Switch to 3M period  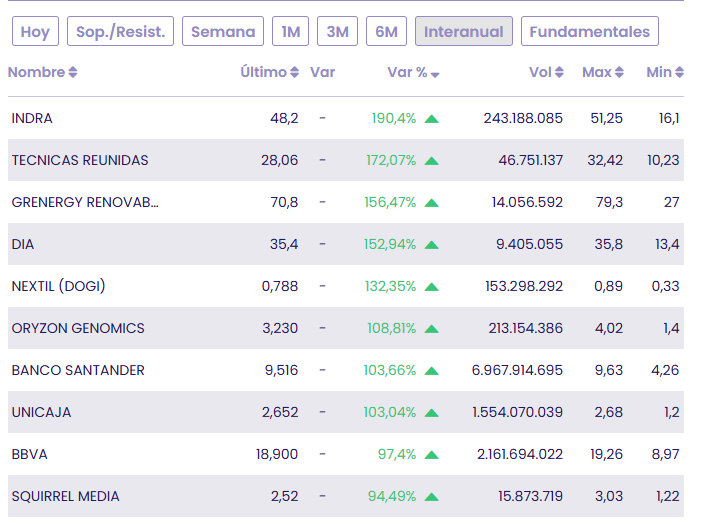[x=338, y=32]
